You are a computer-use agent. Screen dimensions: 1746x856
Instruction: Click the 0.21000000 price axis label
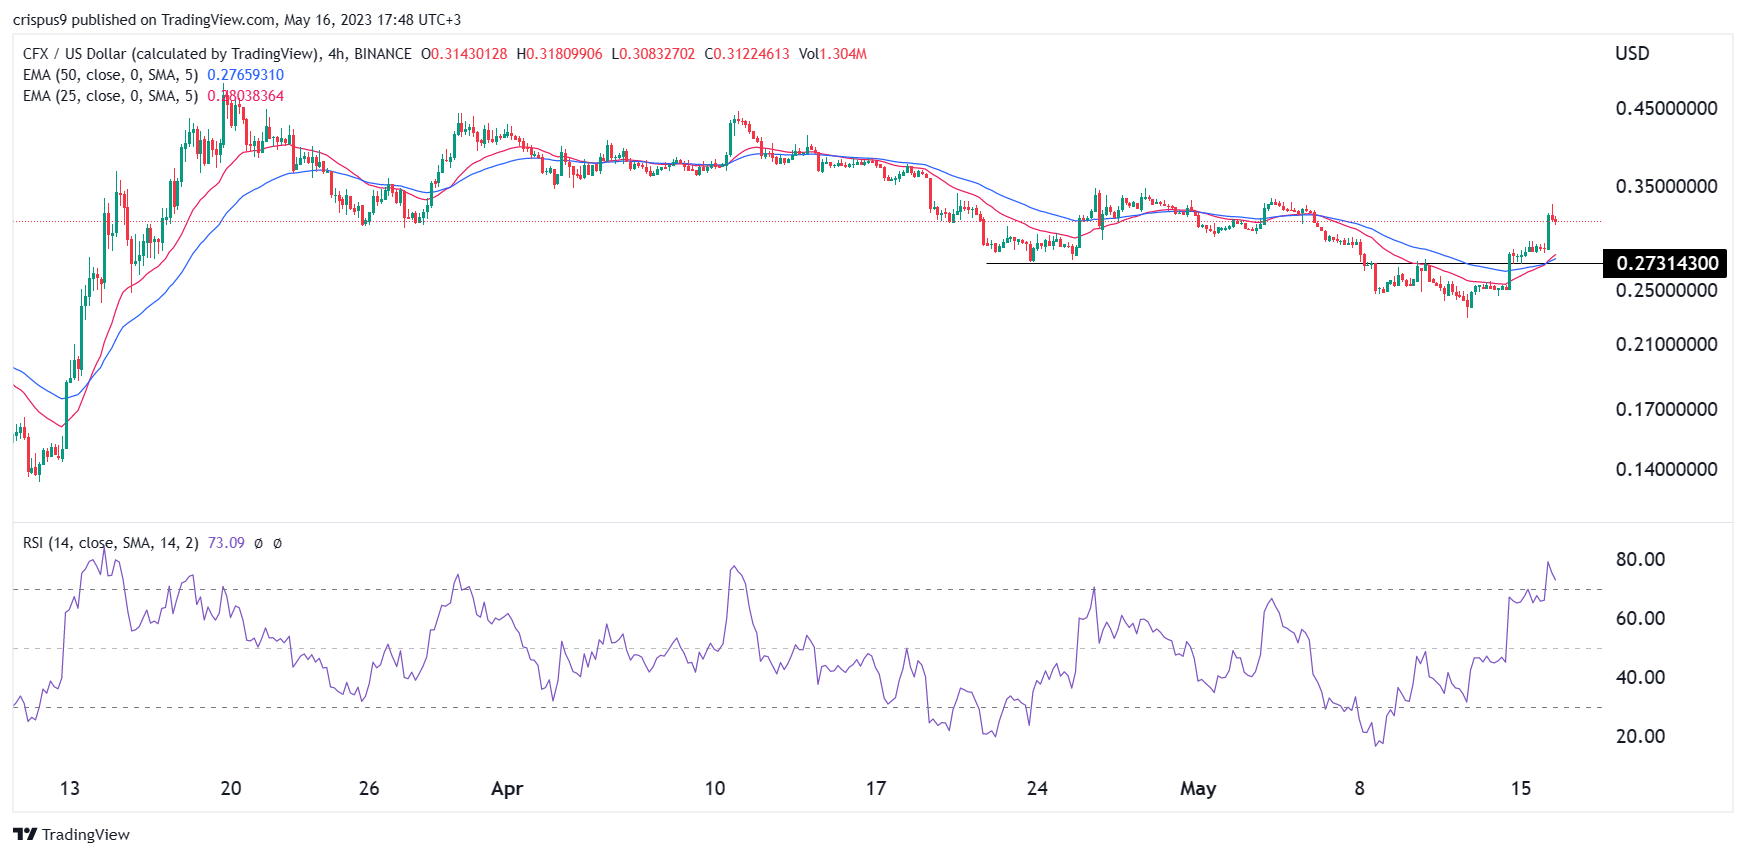pyautogui.click(x=1667, y=344)
